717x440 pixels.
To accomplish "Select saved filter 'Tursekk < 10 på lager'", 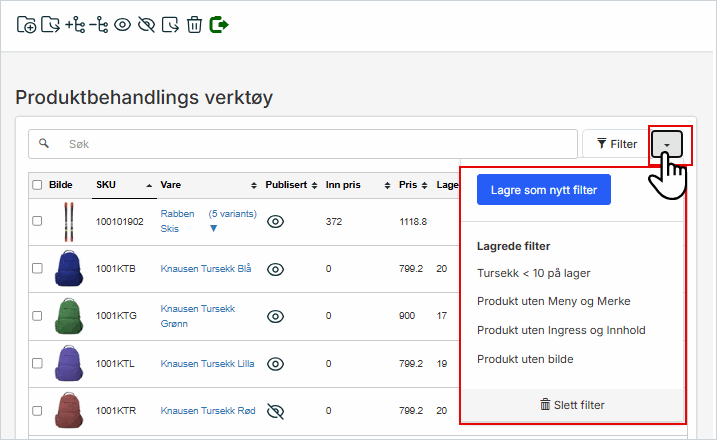I will click(x=534, y=273).
